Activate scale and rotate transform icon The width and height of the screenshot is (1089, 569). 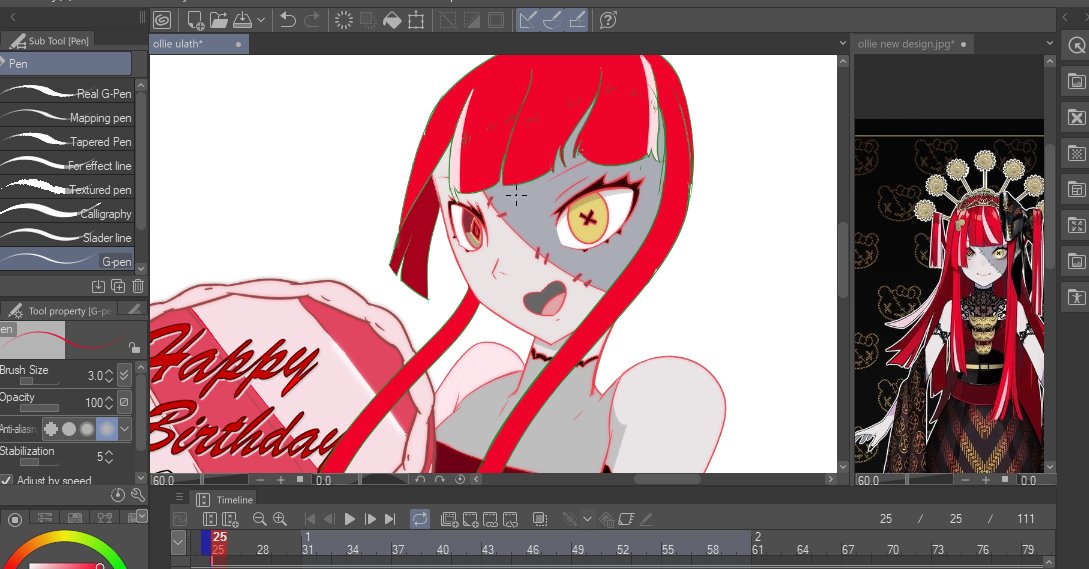click(416, 20)
